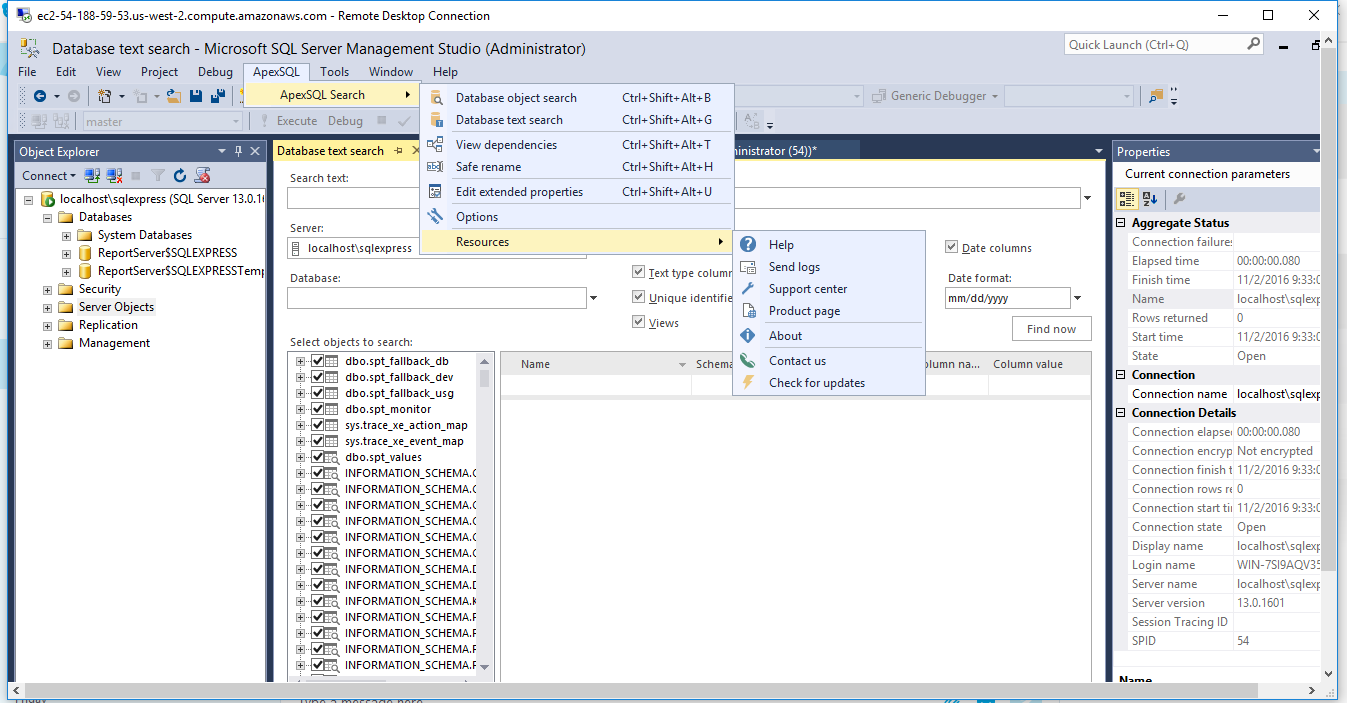Select the Categorized view icon in Properties
The height and width of the screenshot is (703, 1347).
(x=1128, y=199)
